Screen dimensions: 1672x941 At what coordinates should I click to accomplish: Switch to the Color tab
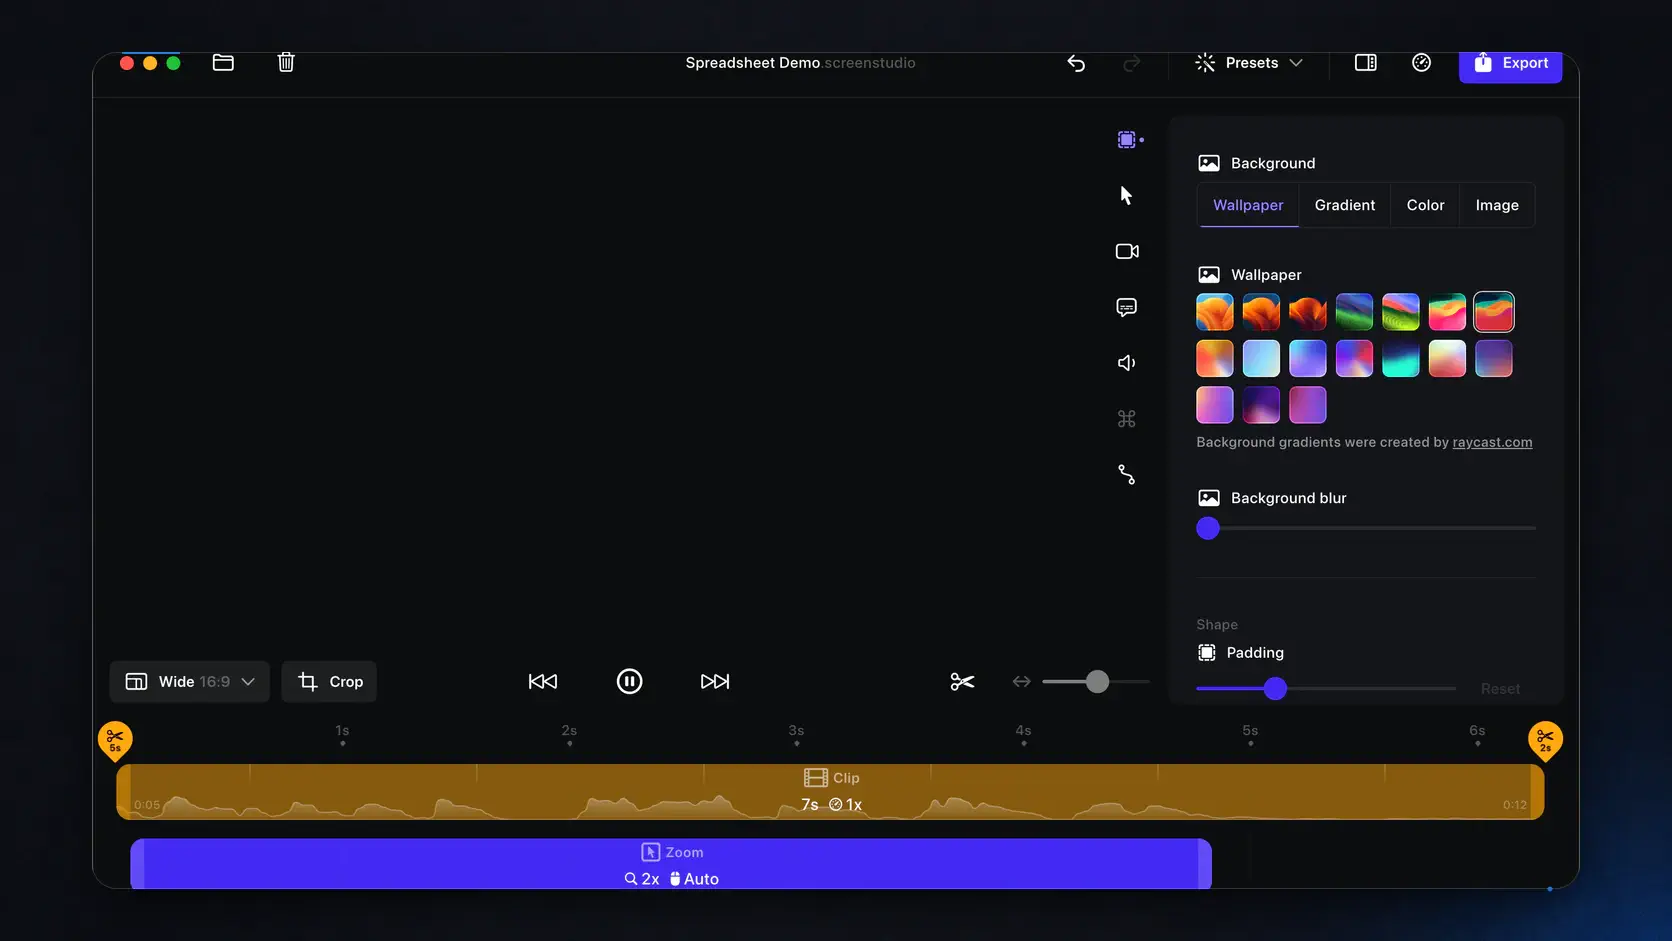pyautogui.click(x=1425, y=205)
